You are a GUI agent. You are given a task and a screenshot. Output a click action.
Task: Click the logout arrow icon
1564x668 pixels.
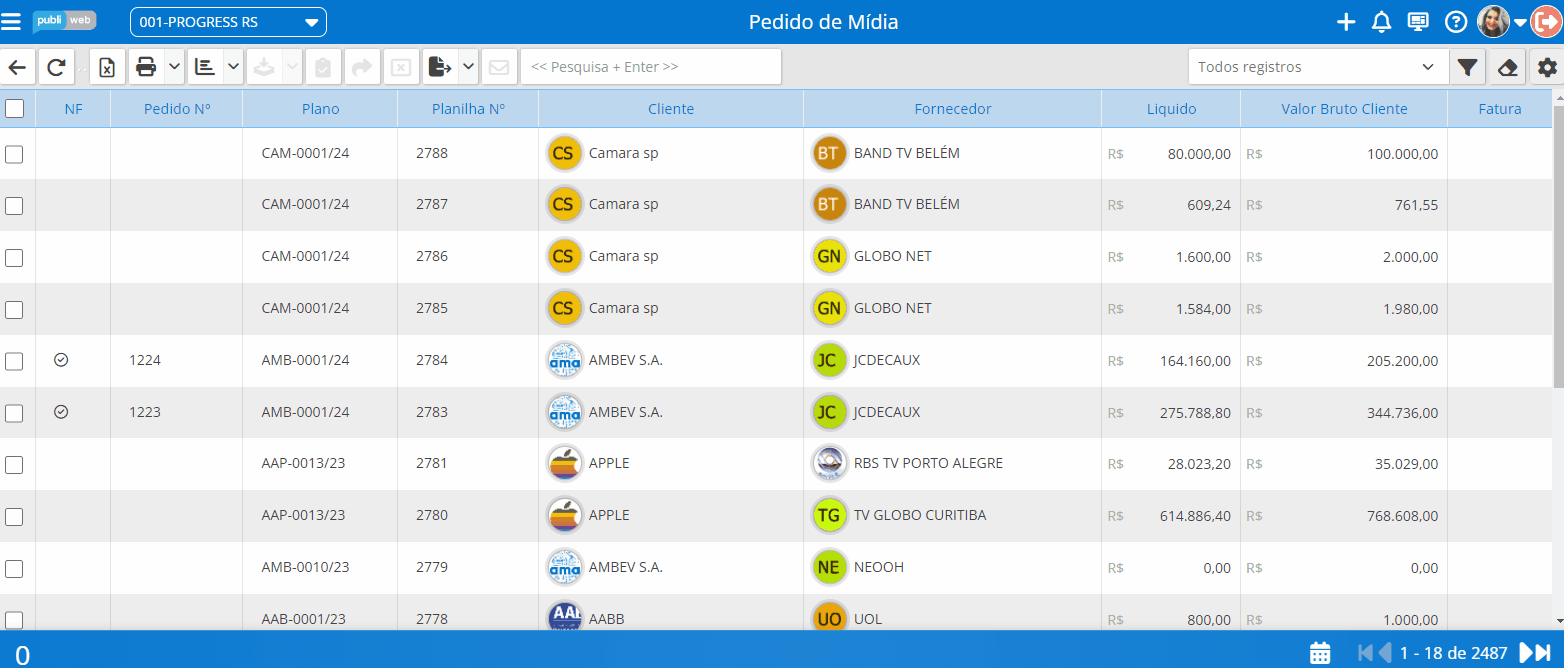coord(1545,22)
